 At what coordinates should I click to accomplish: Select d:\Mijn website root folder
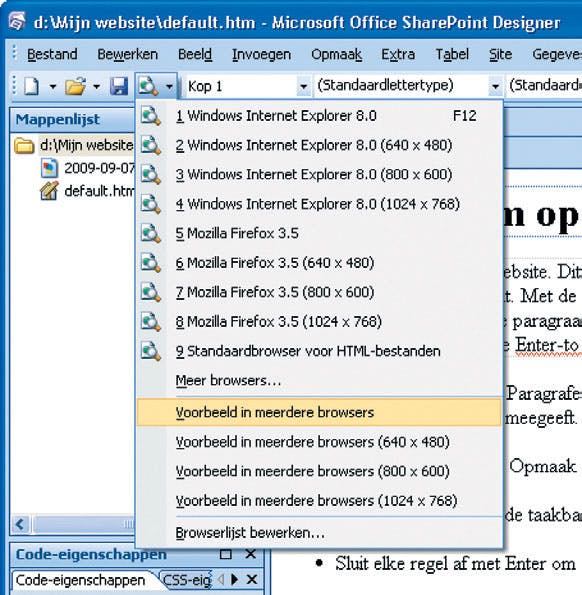coord(87,145)
